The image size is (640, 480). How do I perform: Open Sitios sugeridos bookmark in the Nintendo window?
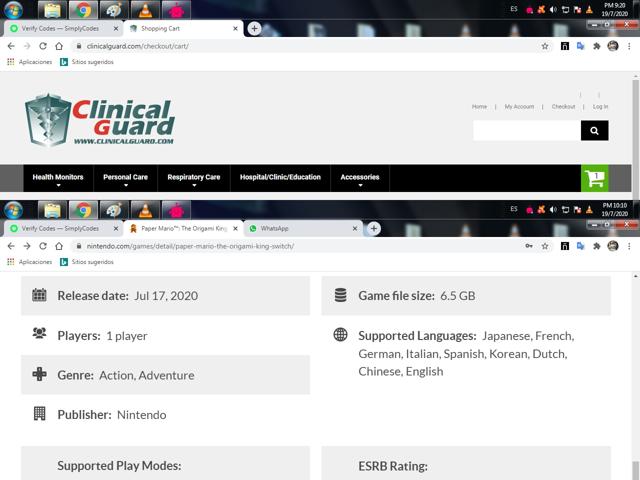(x=87, y=262)
